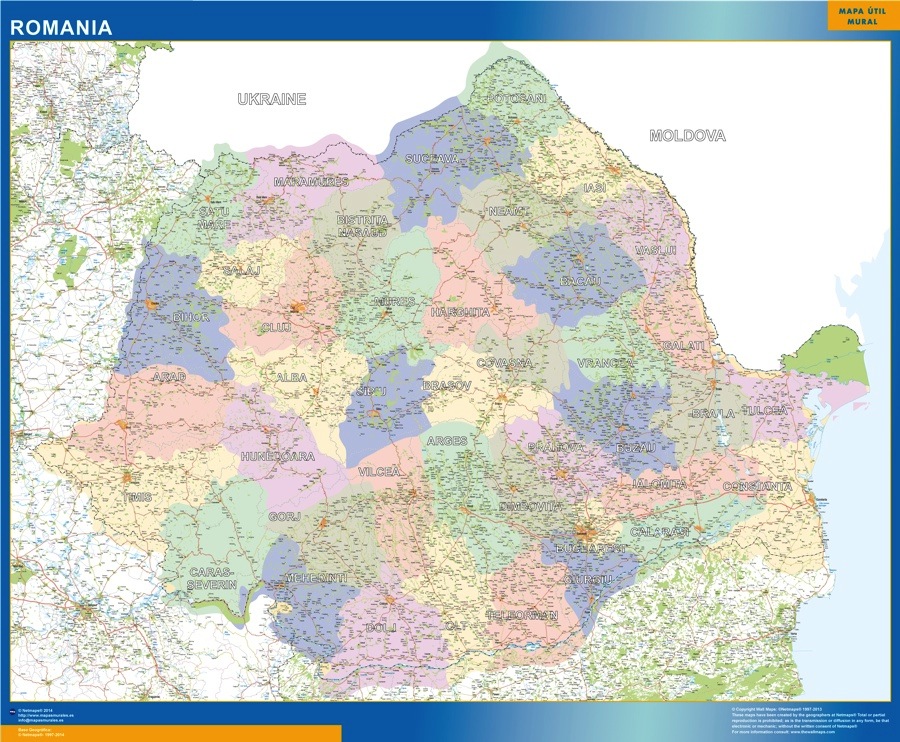Image resolution: width=900 pixels, height=742 pixels.
Task: Pick the GORJ county label
Action: [x=285, y=517]
